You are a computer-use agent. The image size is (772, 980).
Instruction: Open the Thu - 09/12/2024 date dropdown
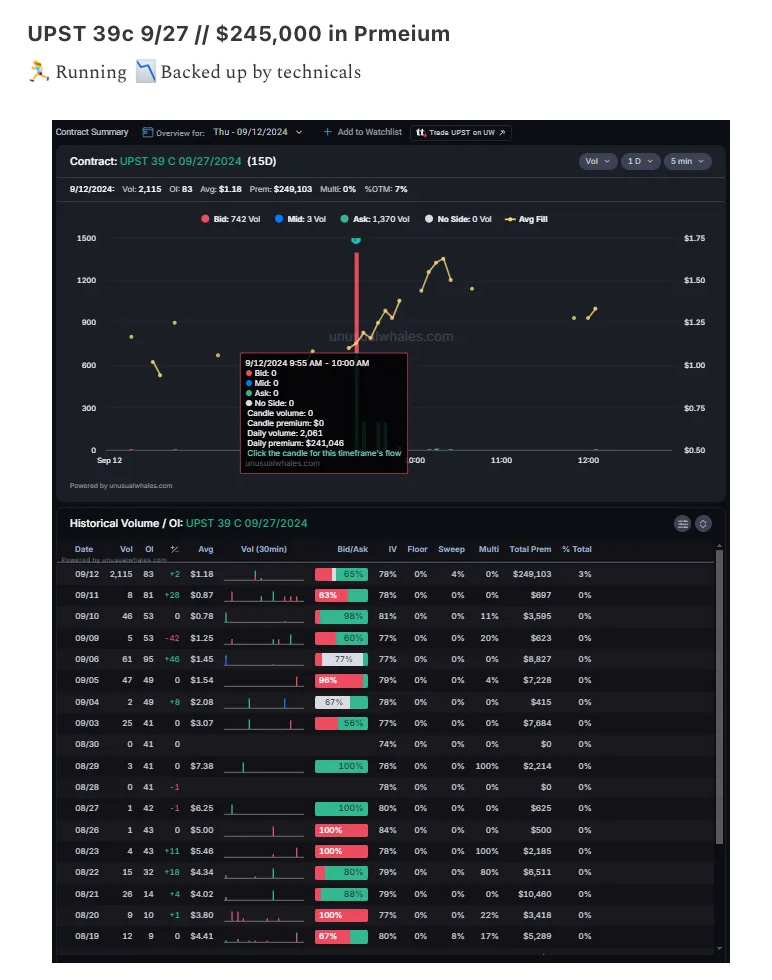(258, 132)
